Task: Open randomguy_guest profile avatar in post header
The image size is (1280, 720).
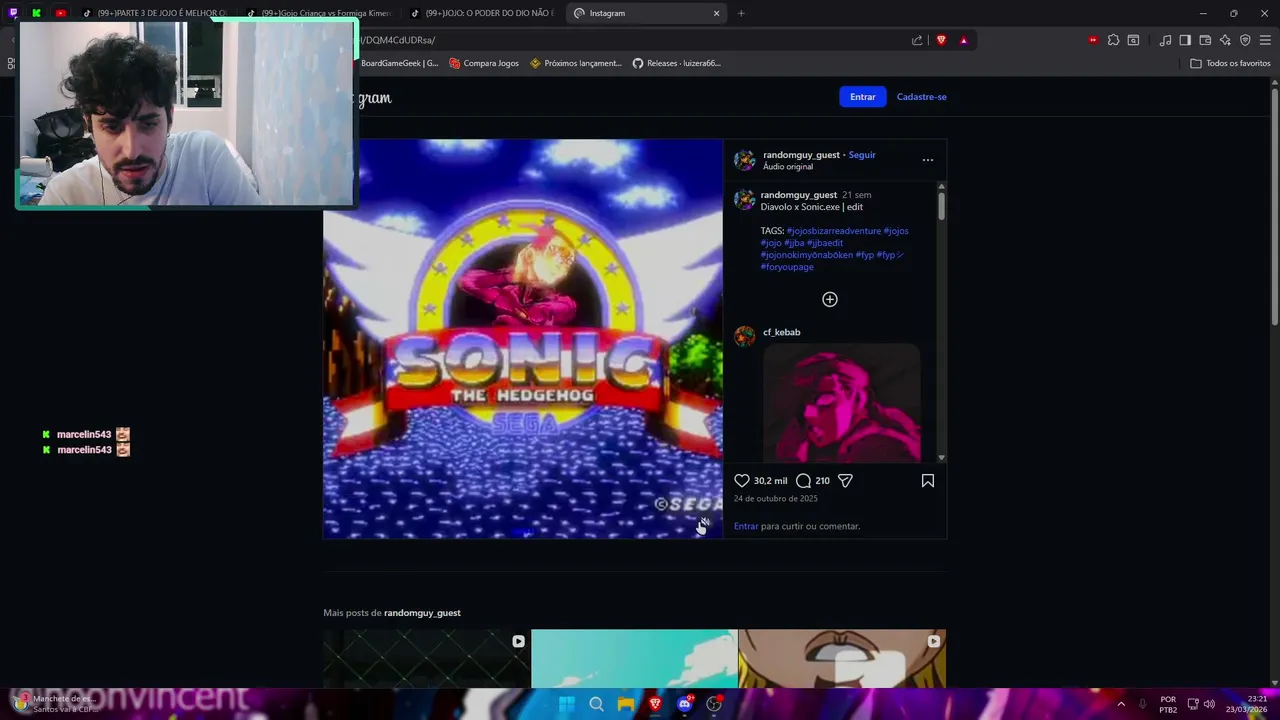Action: pyautogui.click(x=745, y=160)
